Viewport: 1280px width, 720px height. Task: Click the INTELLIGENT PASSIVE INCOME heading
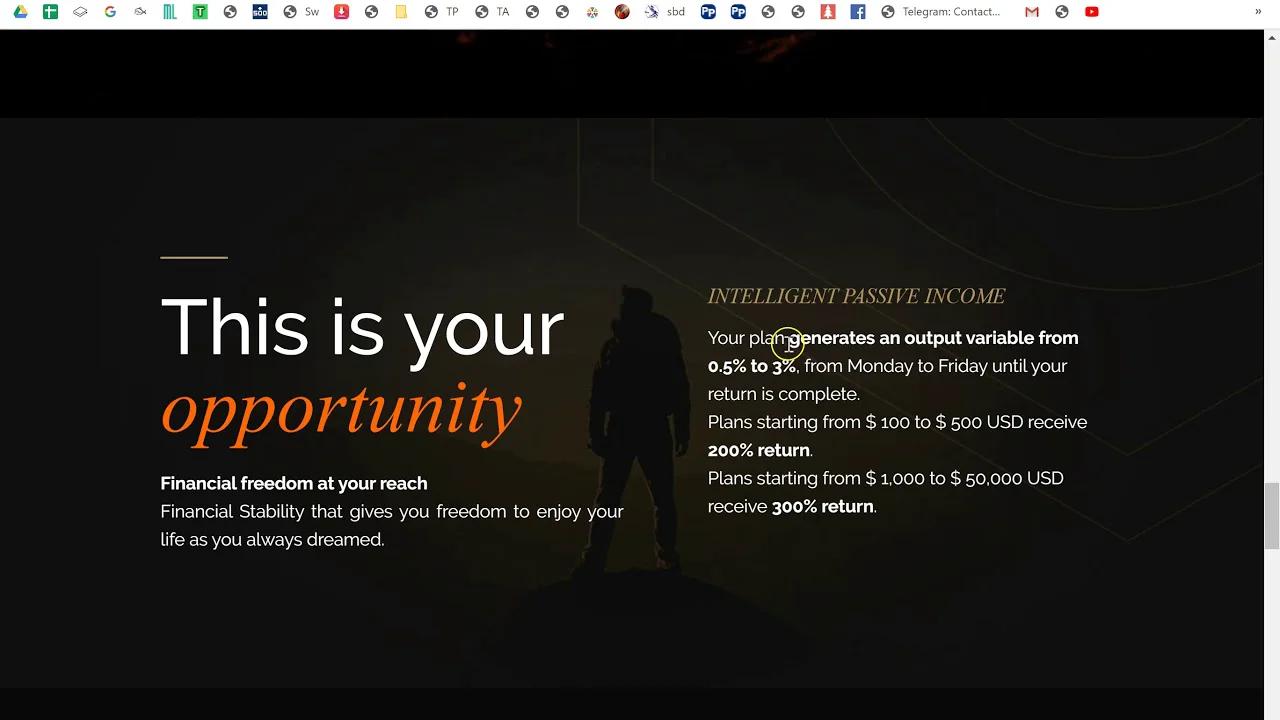tap(856, 296)
